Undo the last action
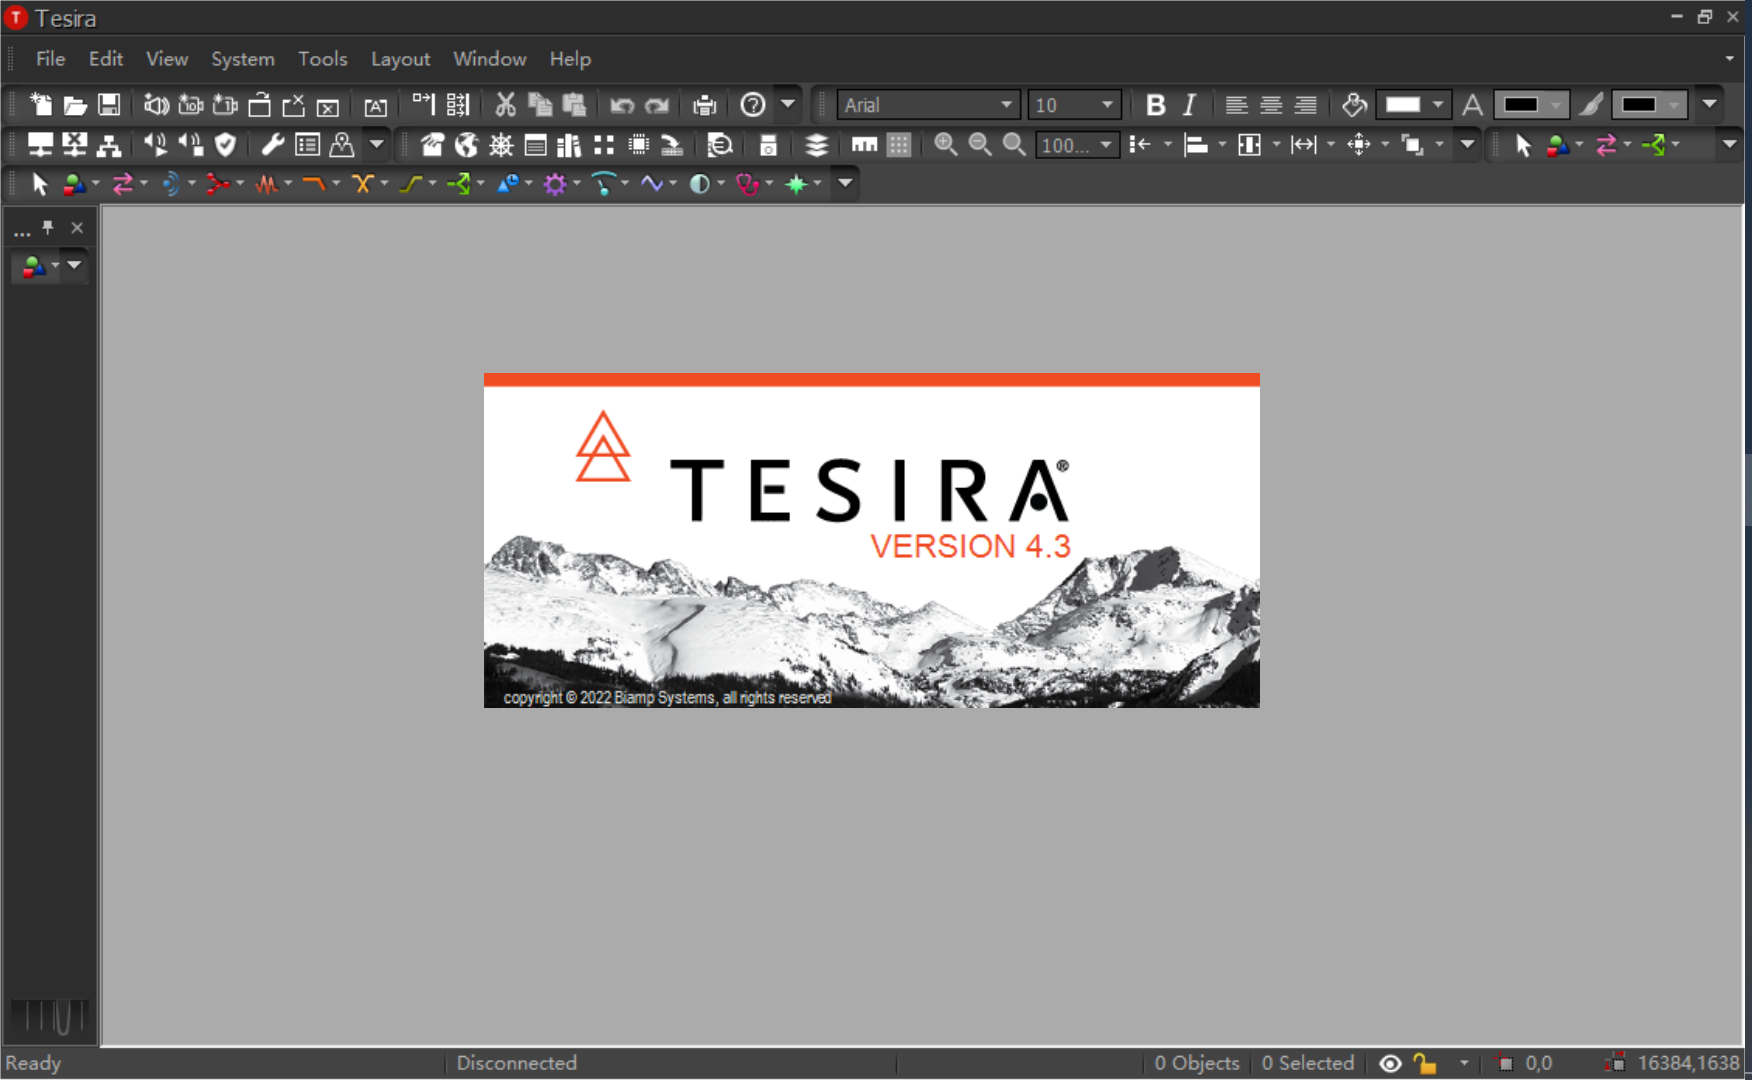1752x1080 pixels. [622, 105]
